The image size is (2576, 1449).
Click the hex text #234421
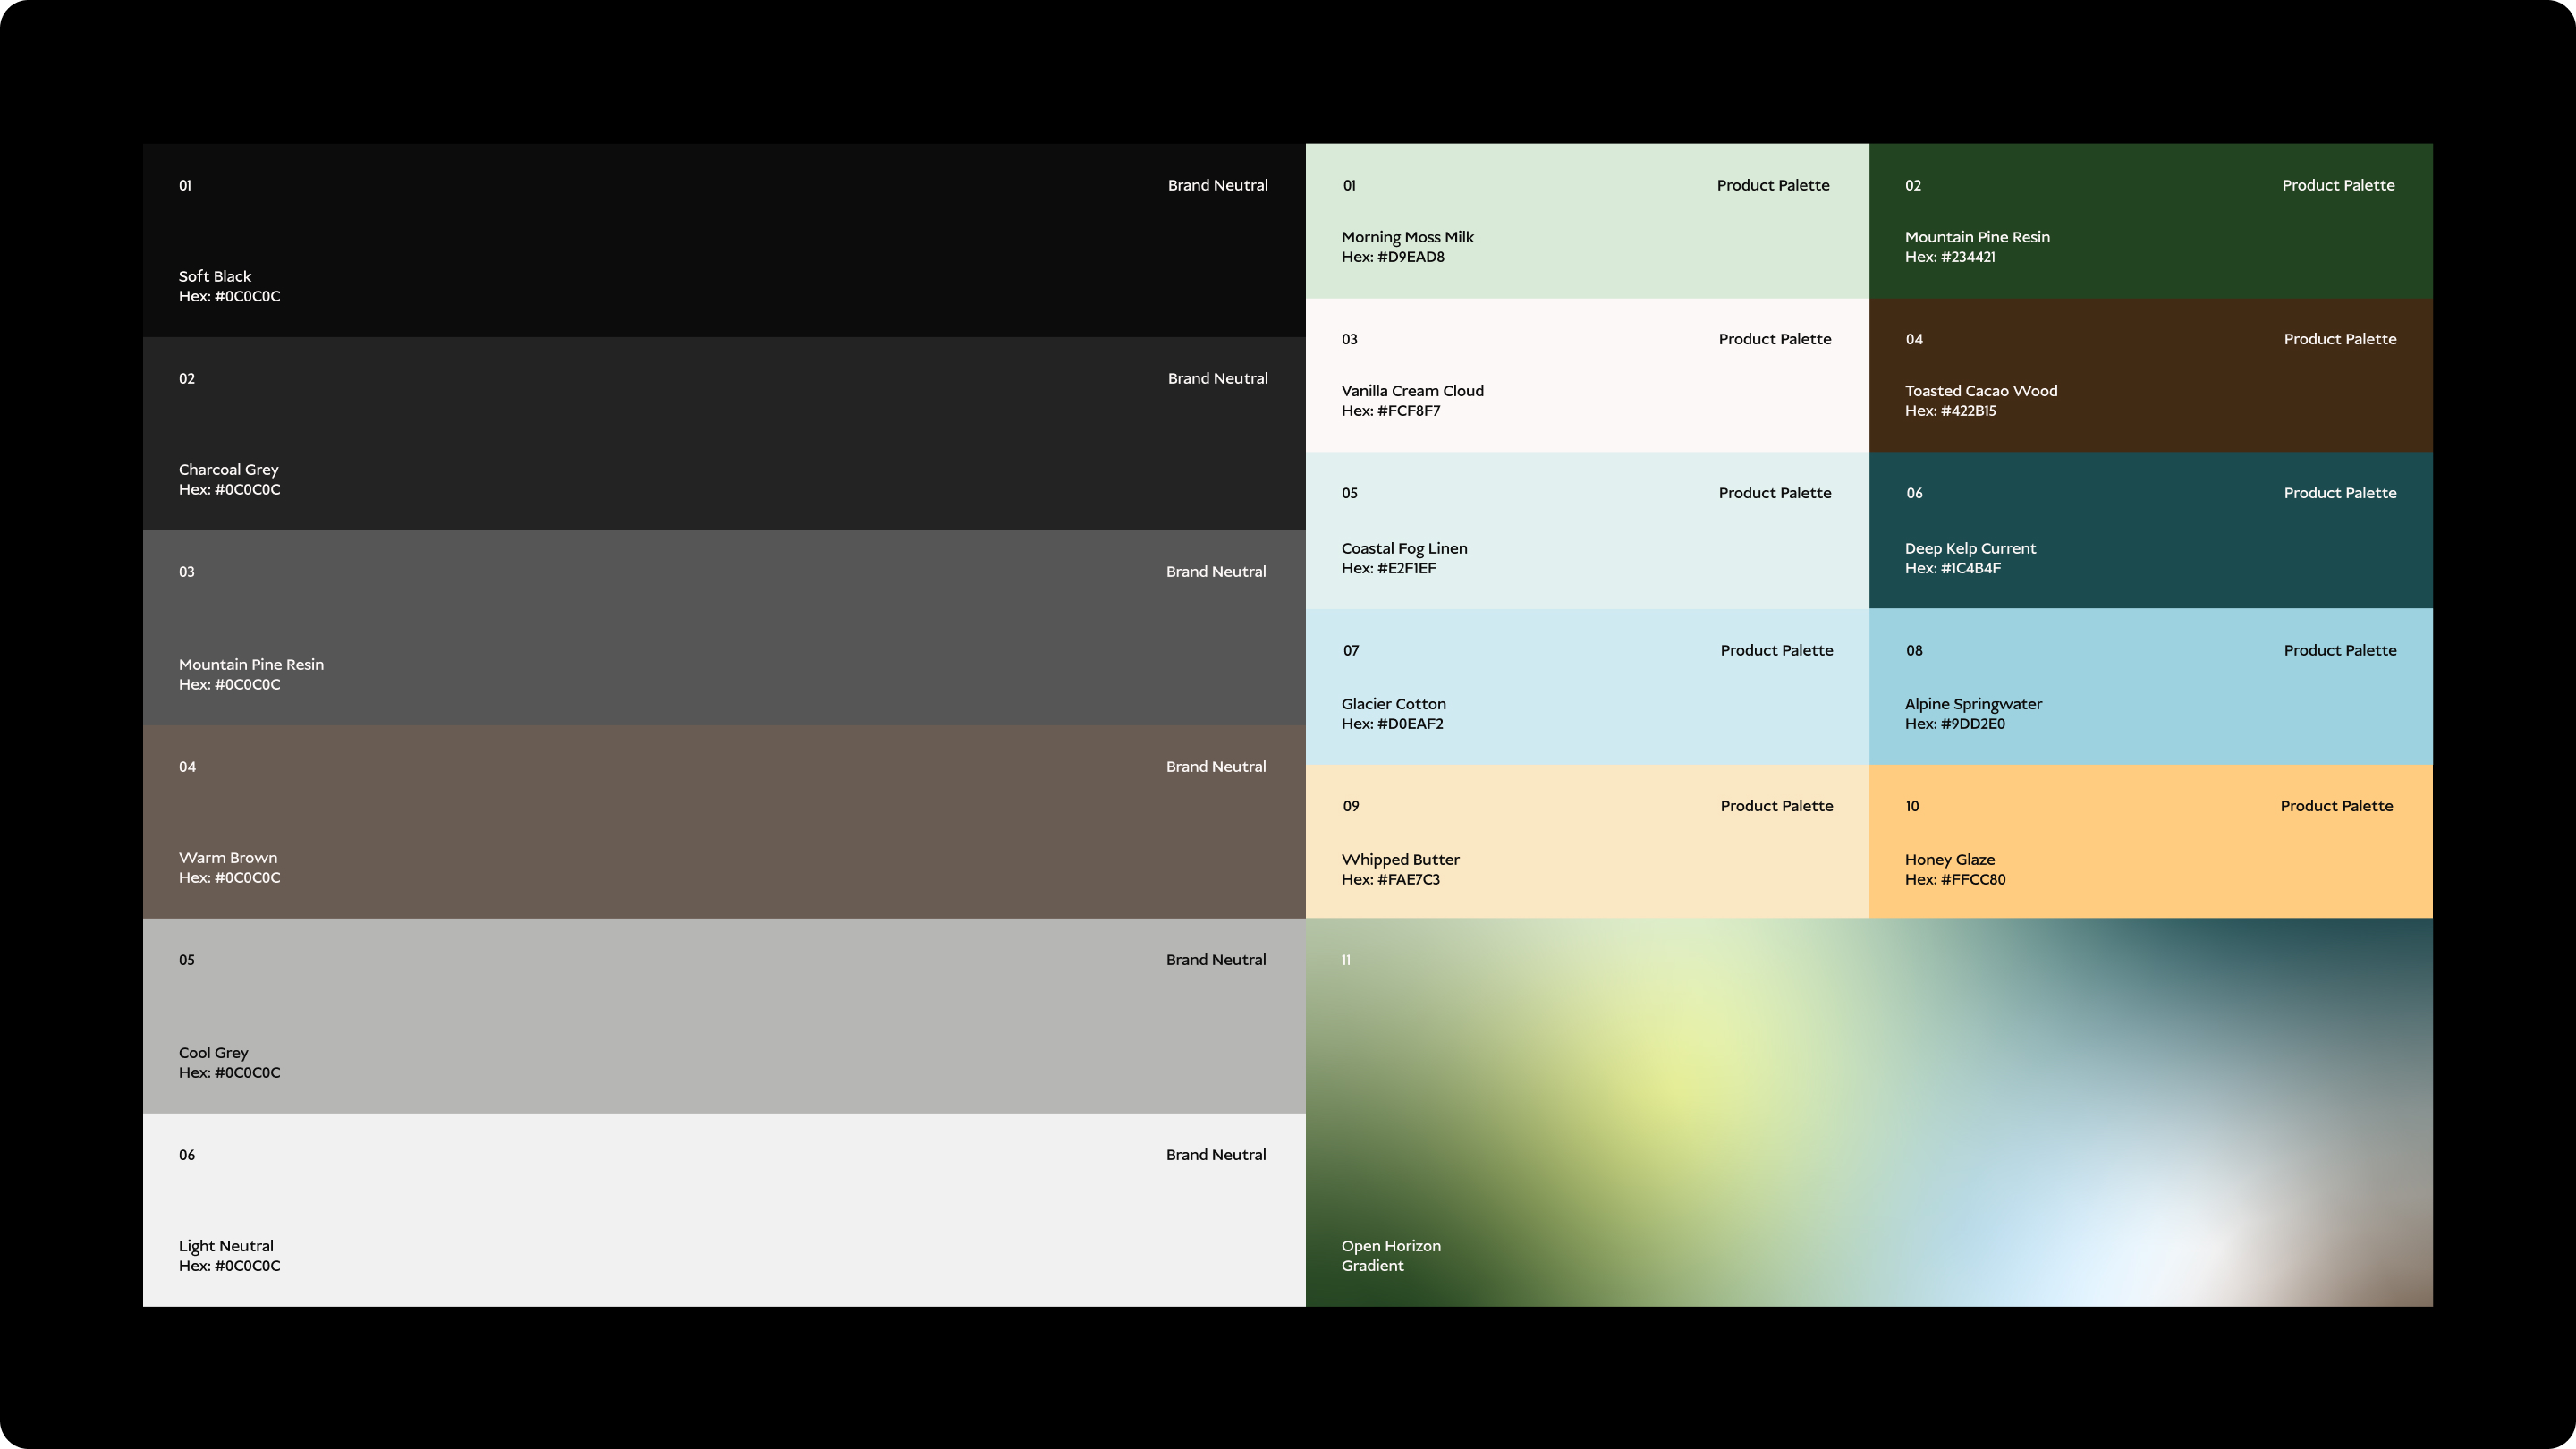[1949, 257]
